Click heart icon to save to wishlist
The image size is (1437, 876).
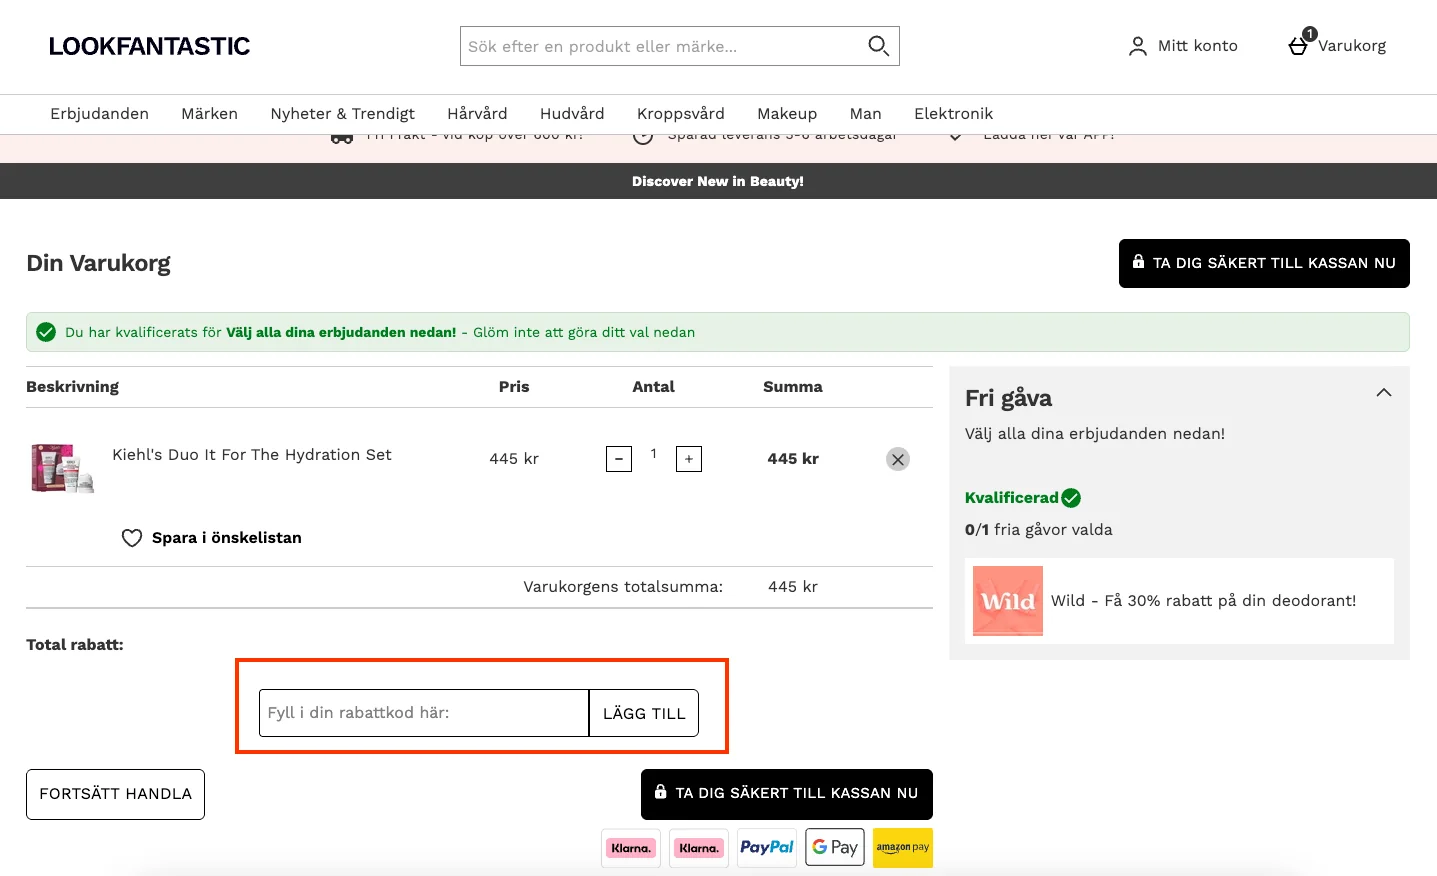[132, 538]
